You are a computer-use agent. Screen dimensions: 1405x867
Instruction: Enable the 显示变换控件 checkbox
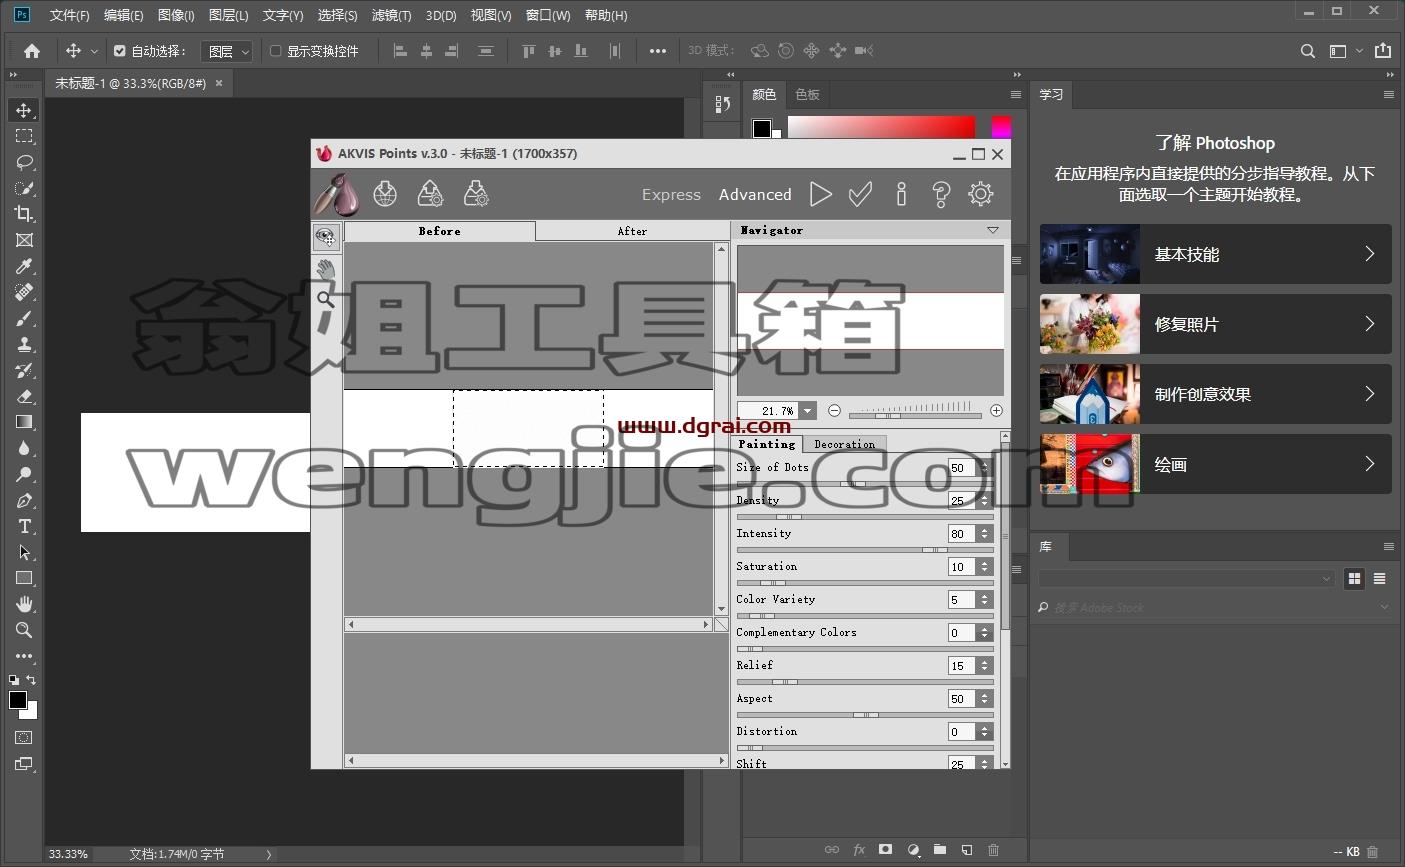click(x=276, y=51)
